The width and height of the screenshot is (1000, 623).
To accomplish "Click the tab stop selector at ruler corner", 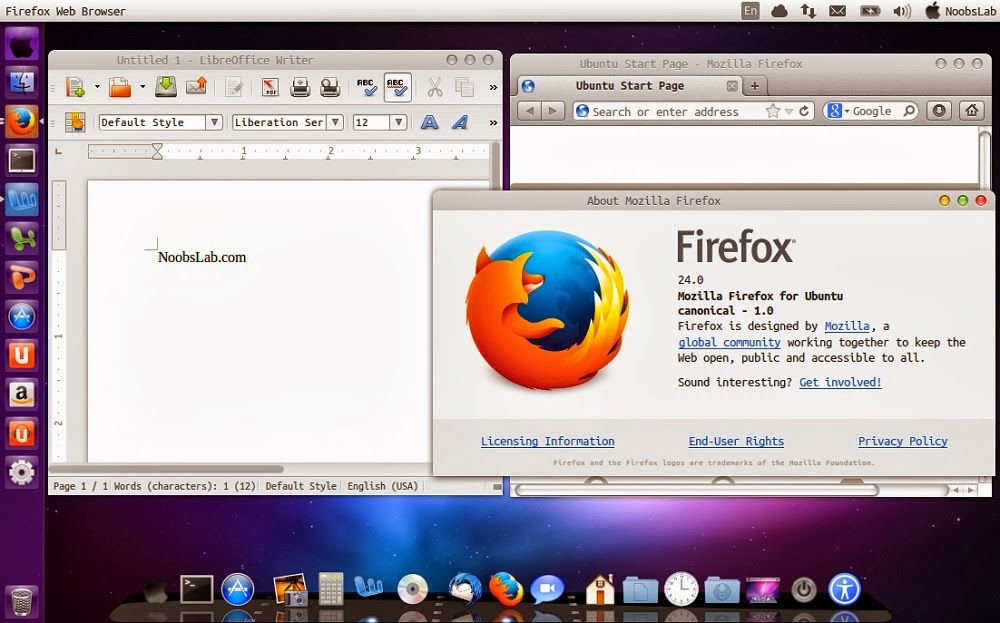I will pos(59,151).
